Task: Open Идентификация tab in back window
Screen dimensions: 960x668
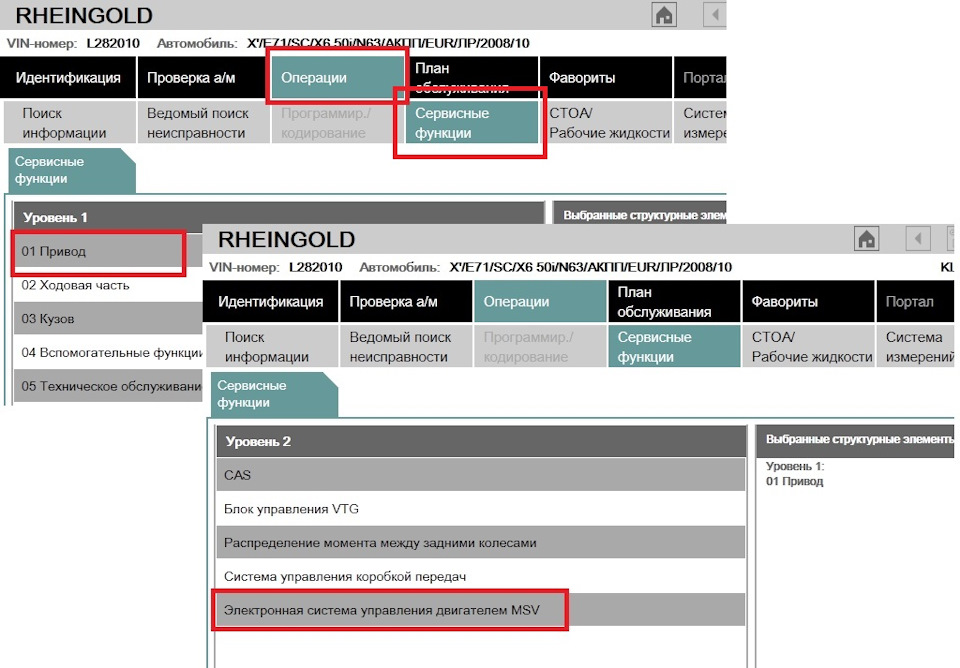Action: (68, 78)
